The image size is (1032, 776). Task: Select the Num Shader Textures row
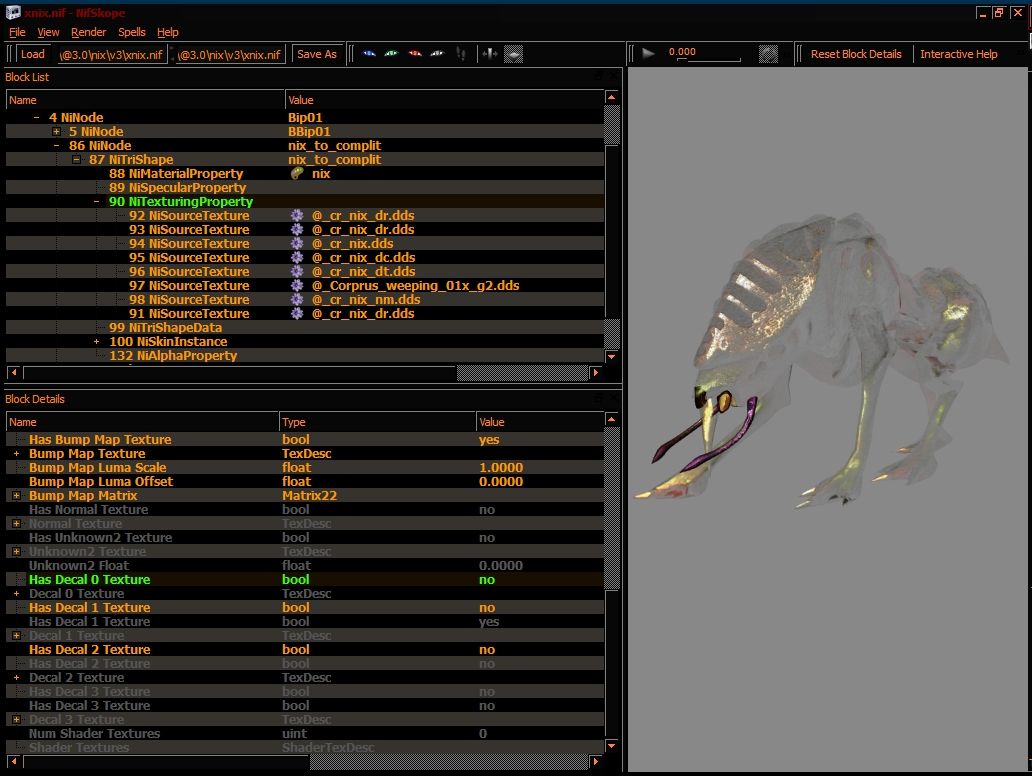pos(305,733)
